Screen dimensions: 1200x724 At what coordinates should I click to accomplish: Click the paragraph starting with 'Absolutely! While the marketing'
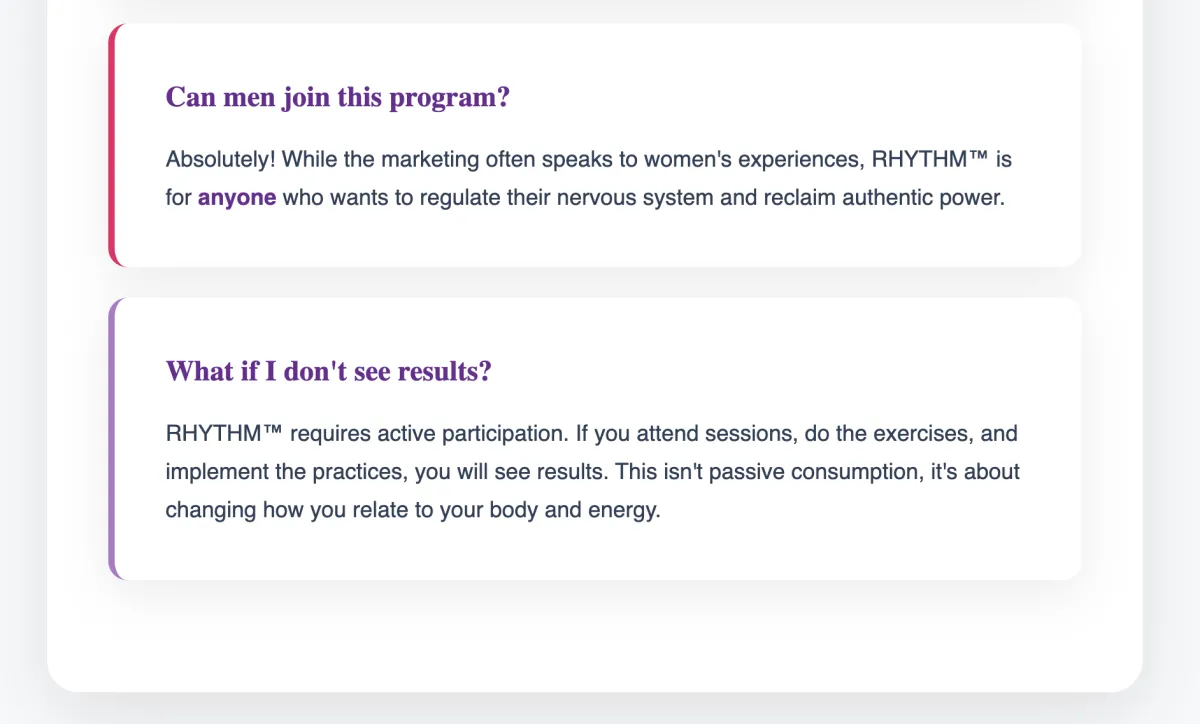[x=590, y=178]
